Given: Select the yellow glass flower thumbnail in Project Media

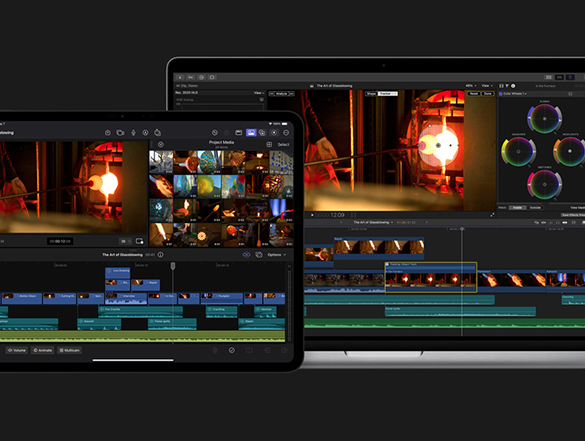Looking at the screenshot, I should coord(209,187).
